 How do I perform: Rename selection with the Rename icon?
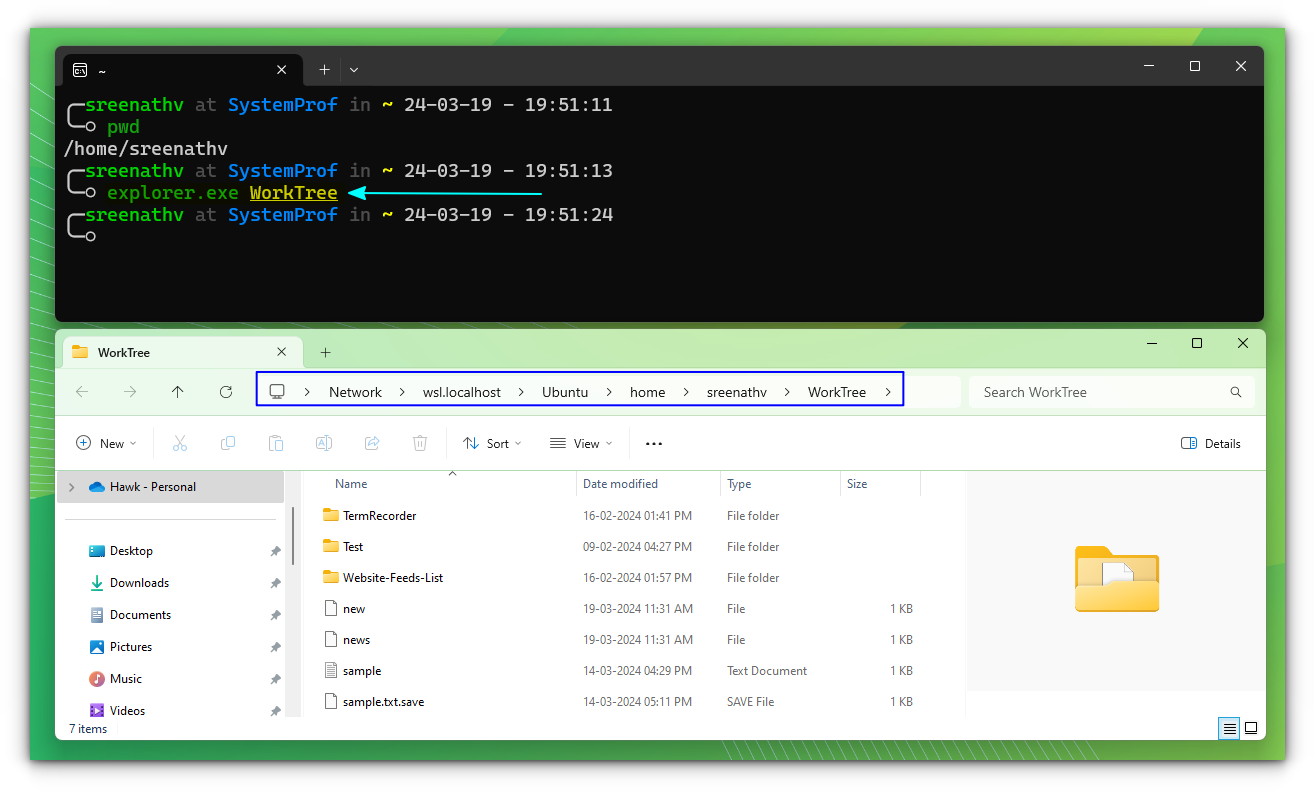pos(324,443)
